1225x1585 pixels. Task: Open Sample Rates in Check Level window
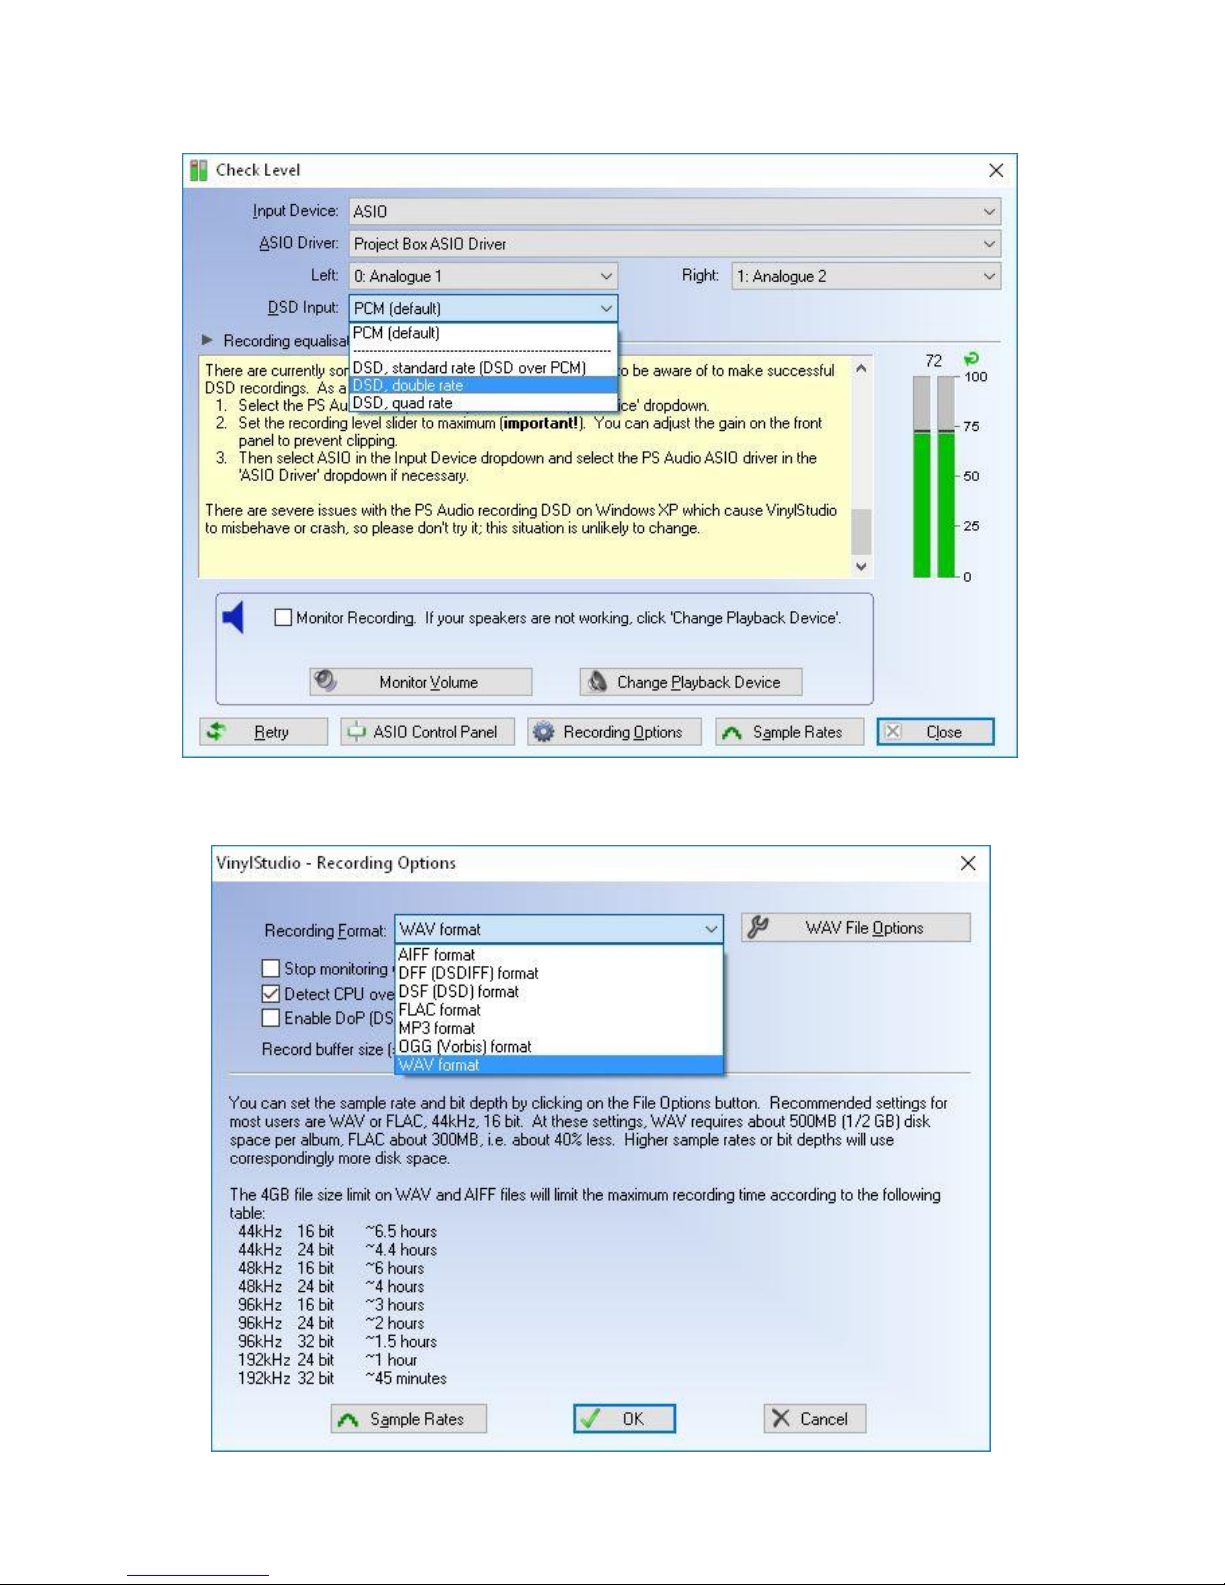pos(788,732)
